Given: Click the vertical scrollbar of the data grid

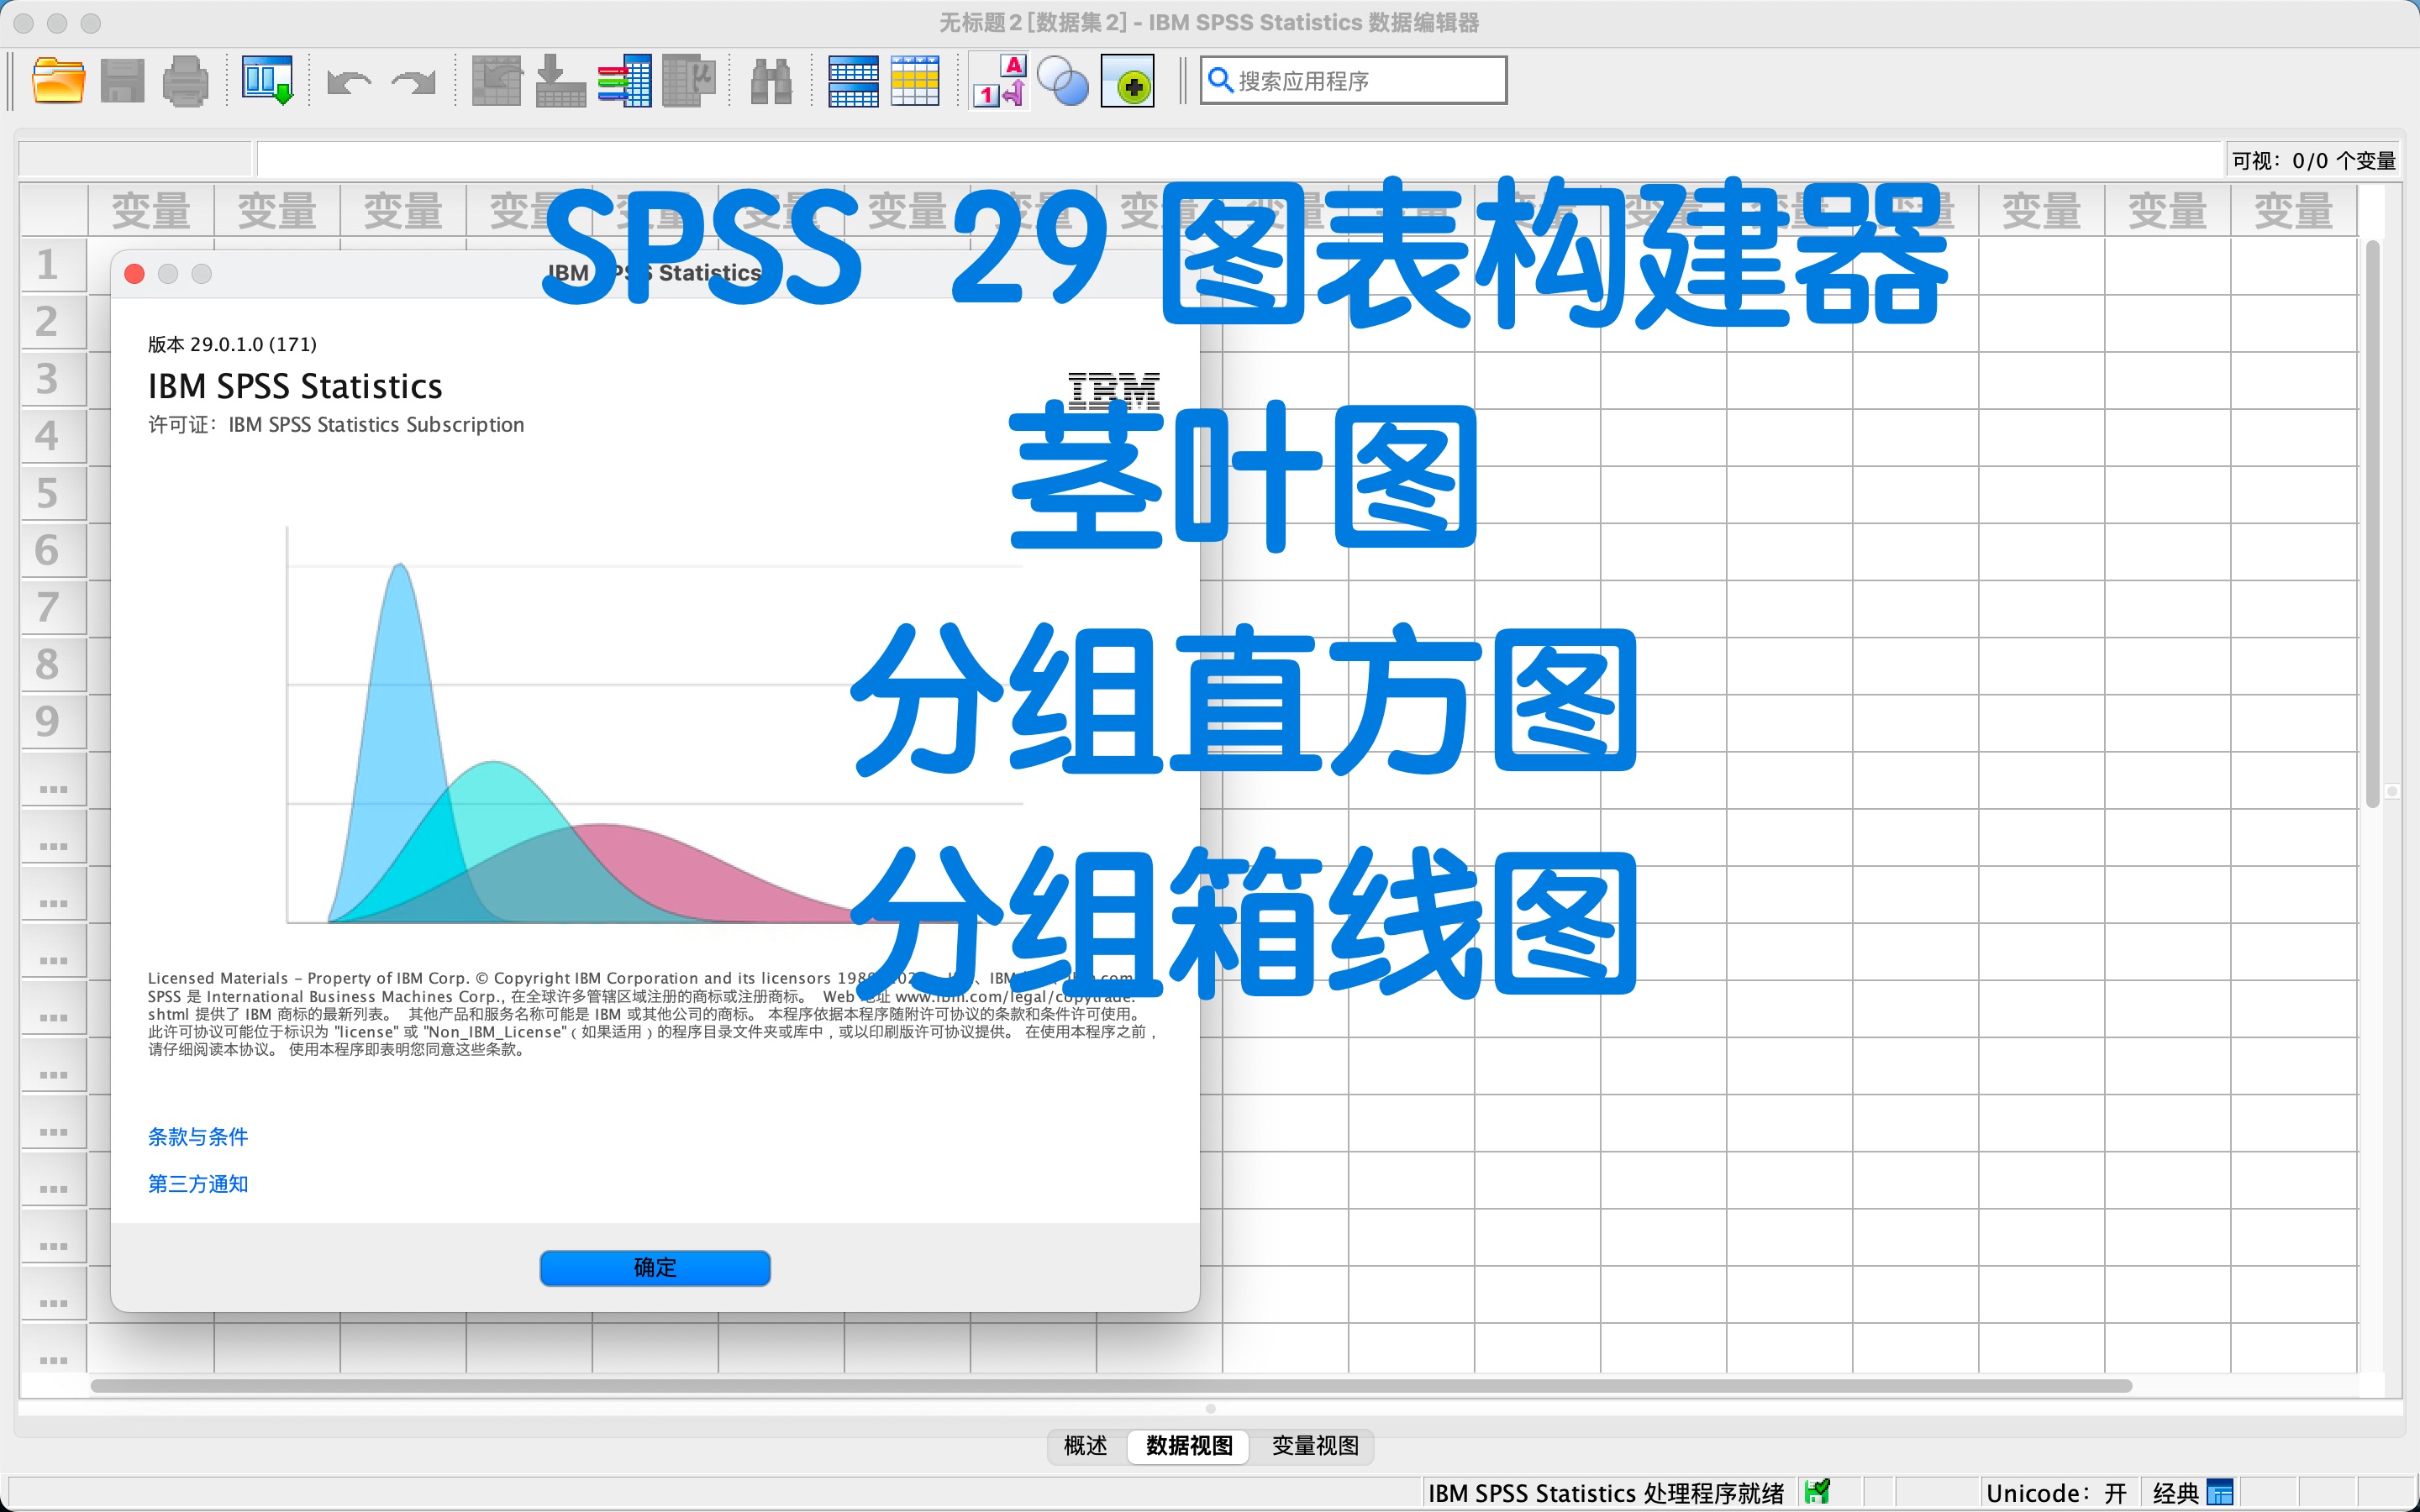Looking at the screenshot, I should (2373, 523).
